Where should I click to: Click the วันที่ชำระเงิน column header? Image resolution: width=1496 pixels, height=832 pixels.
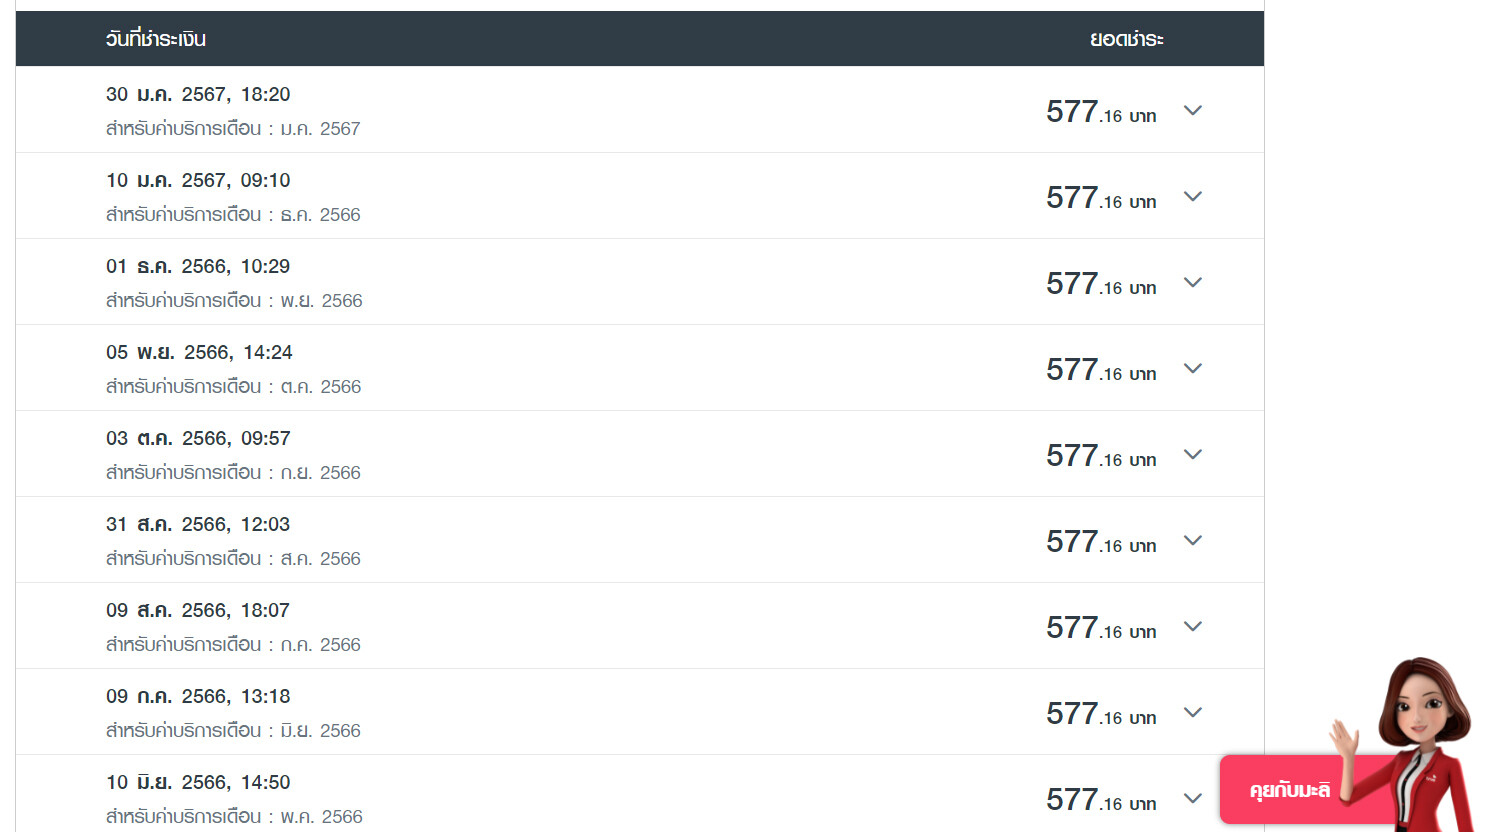[156, 39]
